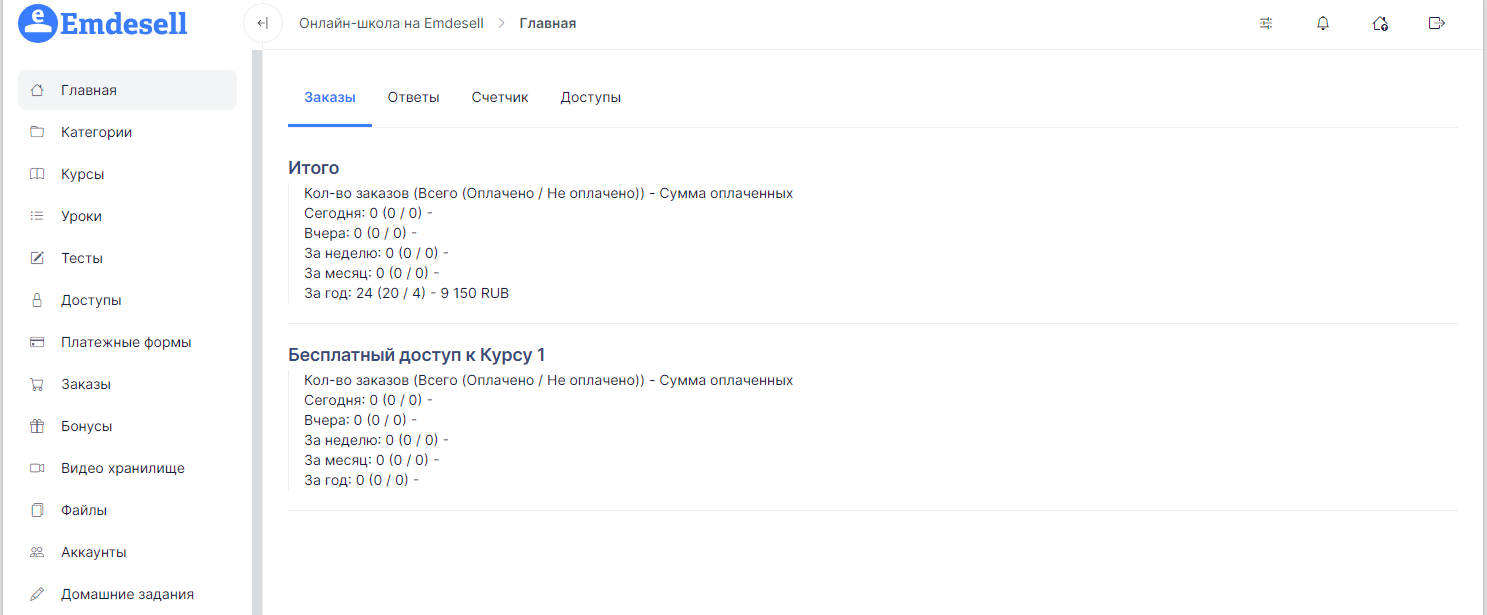
Task: Click the Видео хранилище camera icon
Action: click(x=37, y=468)
